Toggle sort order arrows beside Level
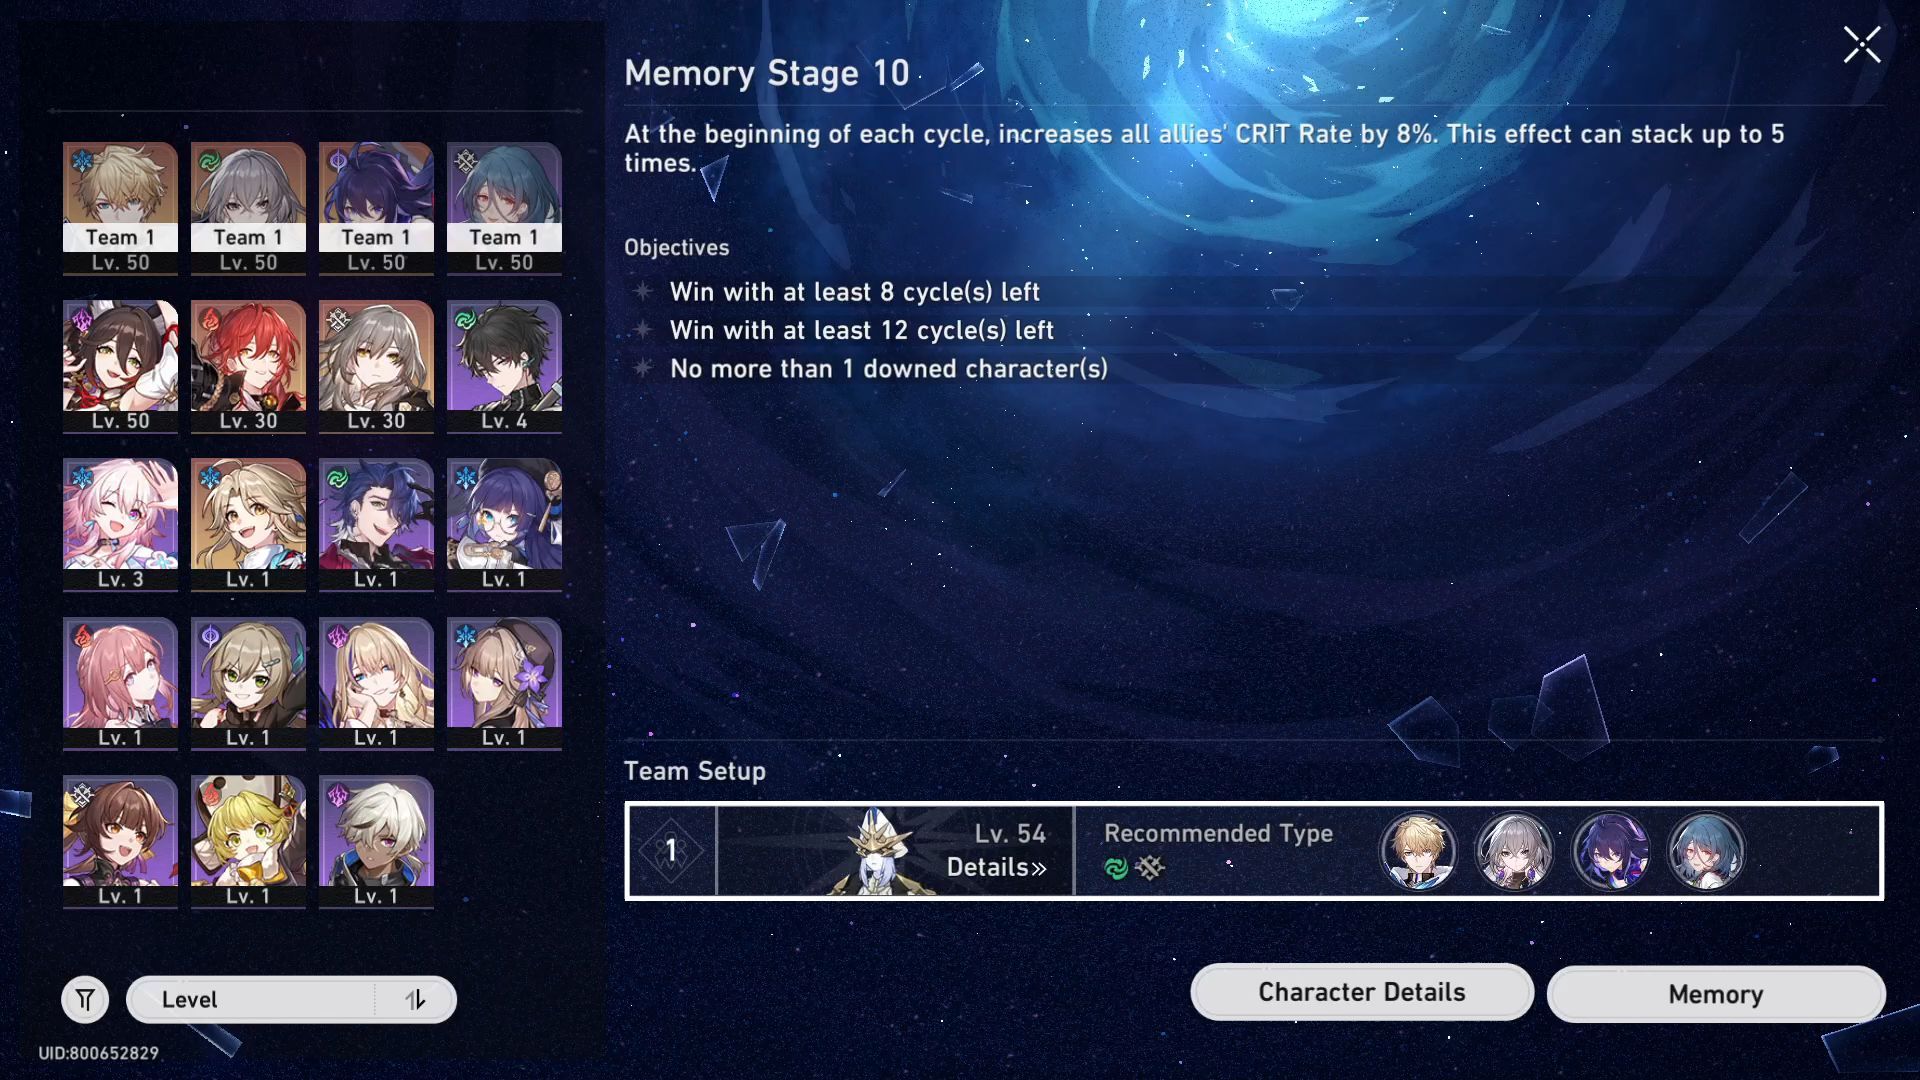This screenshot has width=1920, height=1080. tap(415, 999)
